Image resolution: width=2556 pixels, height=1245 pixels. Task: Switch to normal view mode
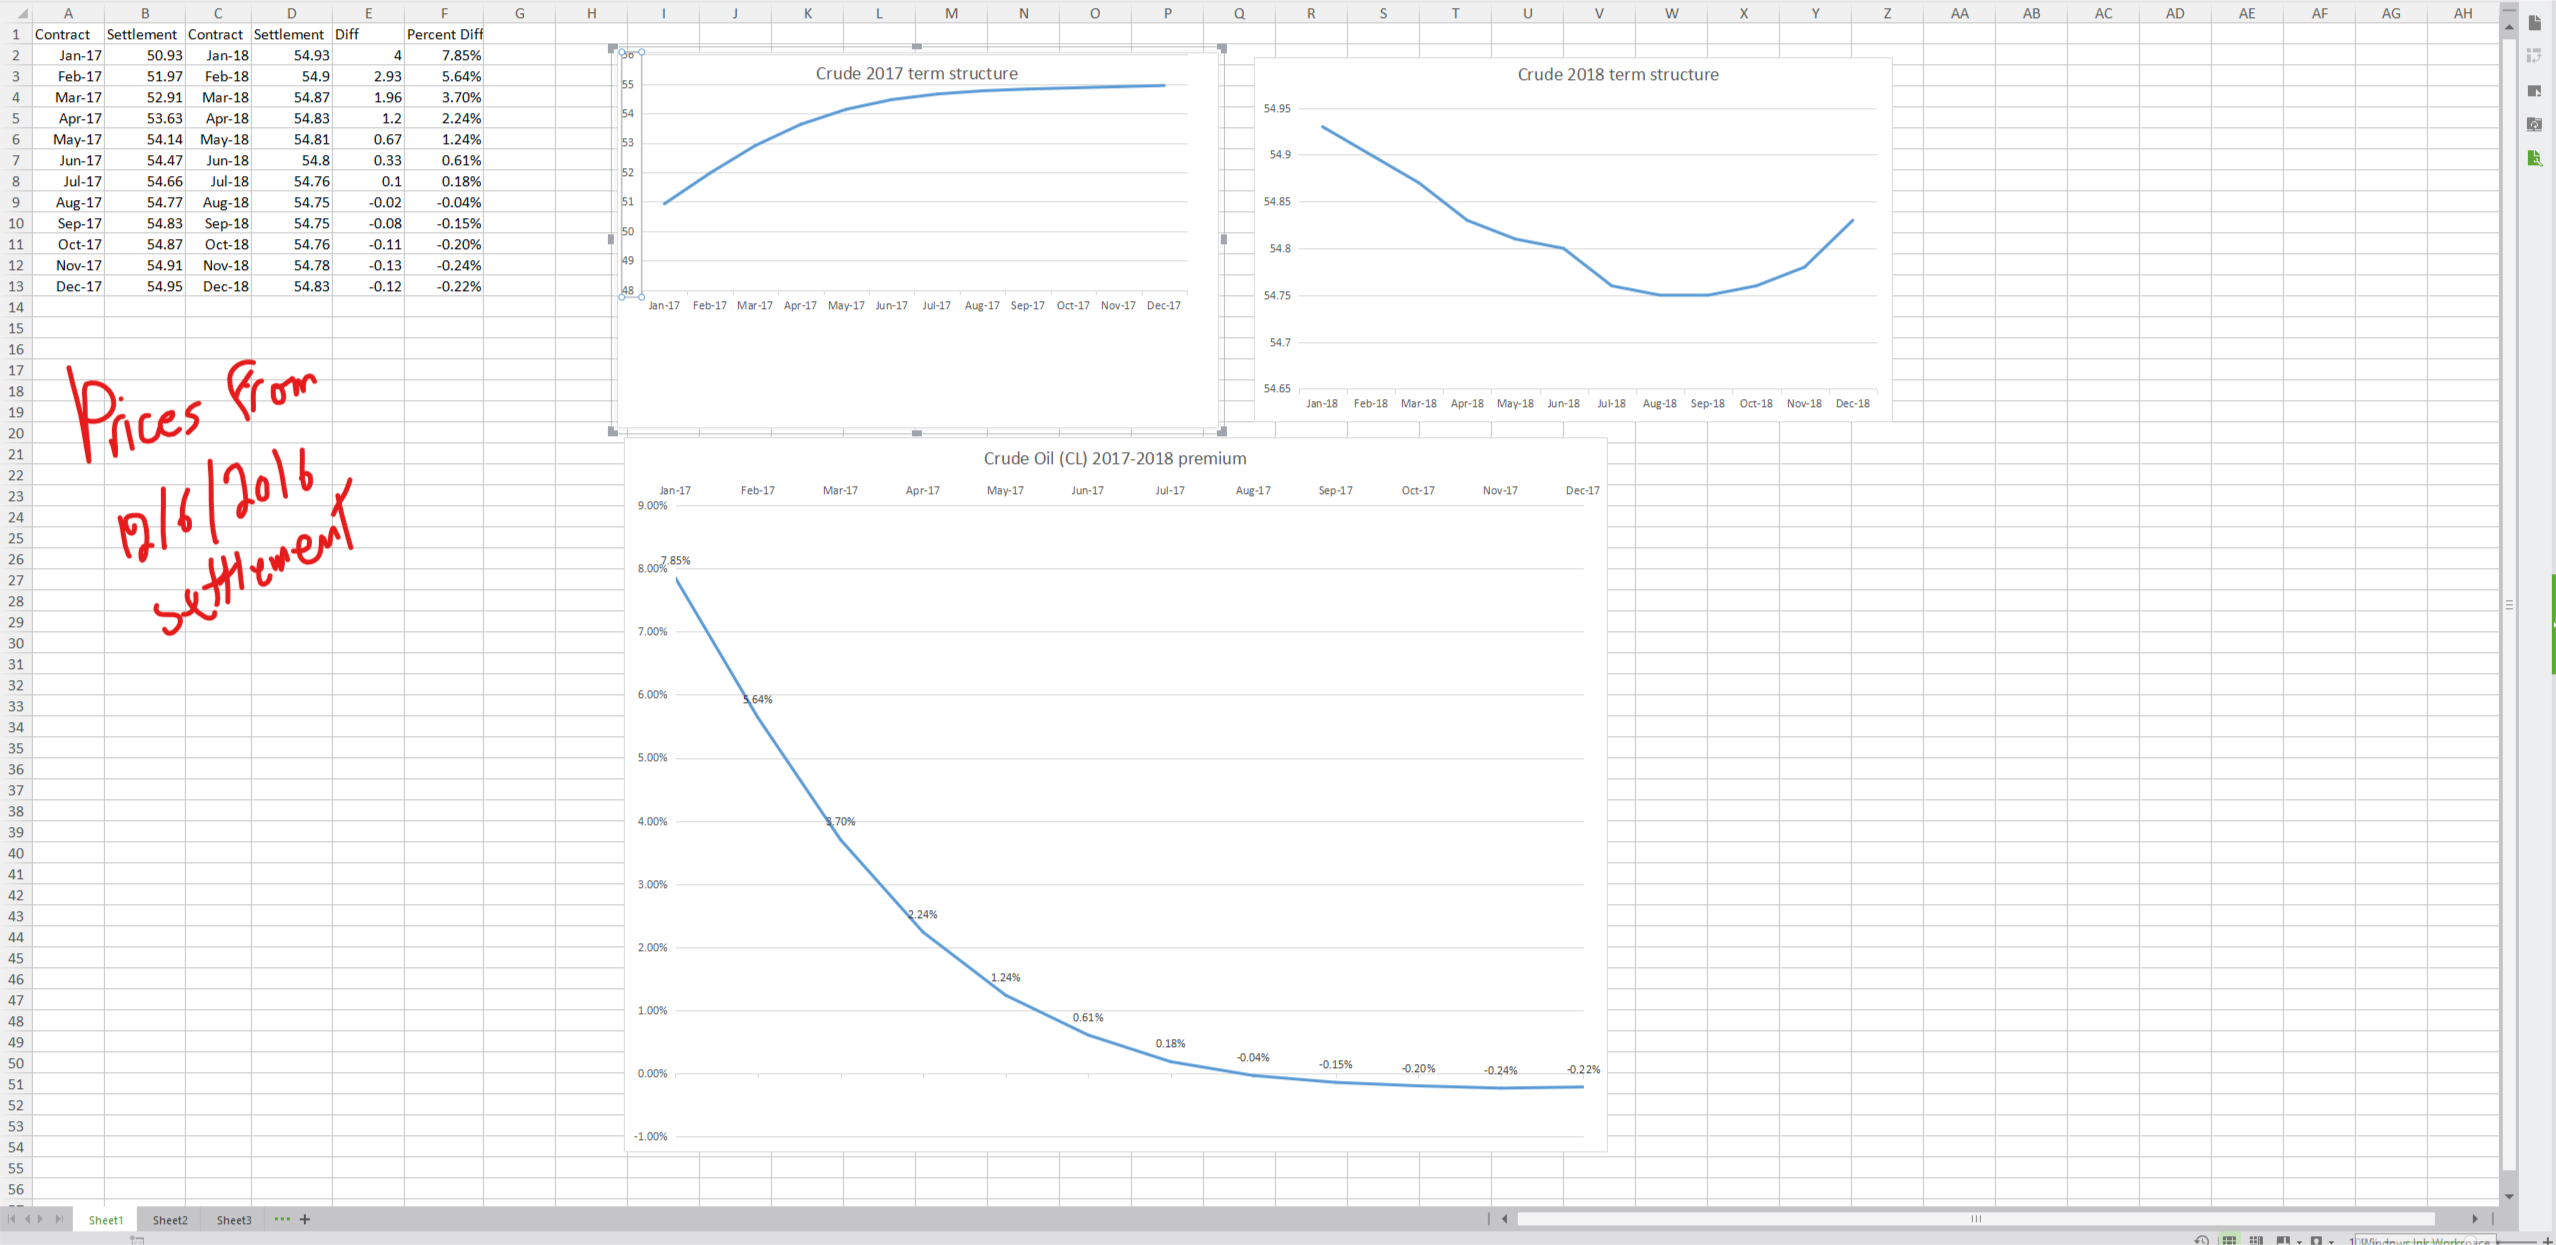pyautogui.click(x=2229, y=1241)
